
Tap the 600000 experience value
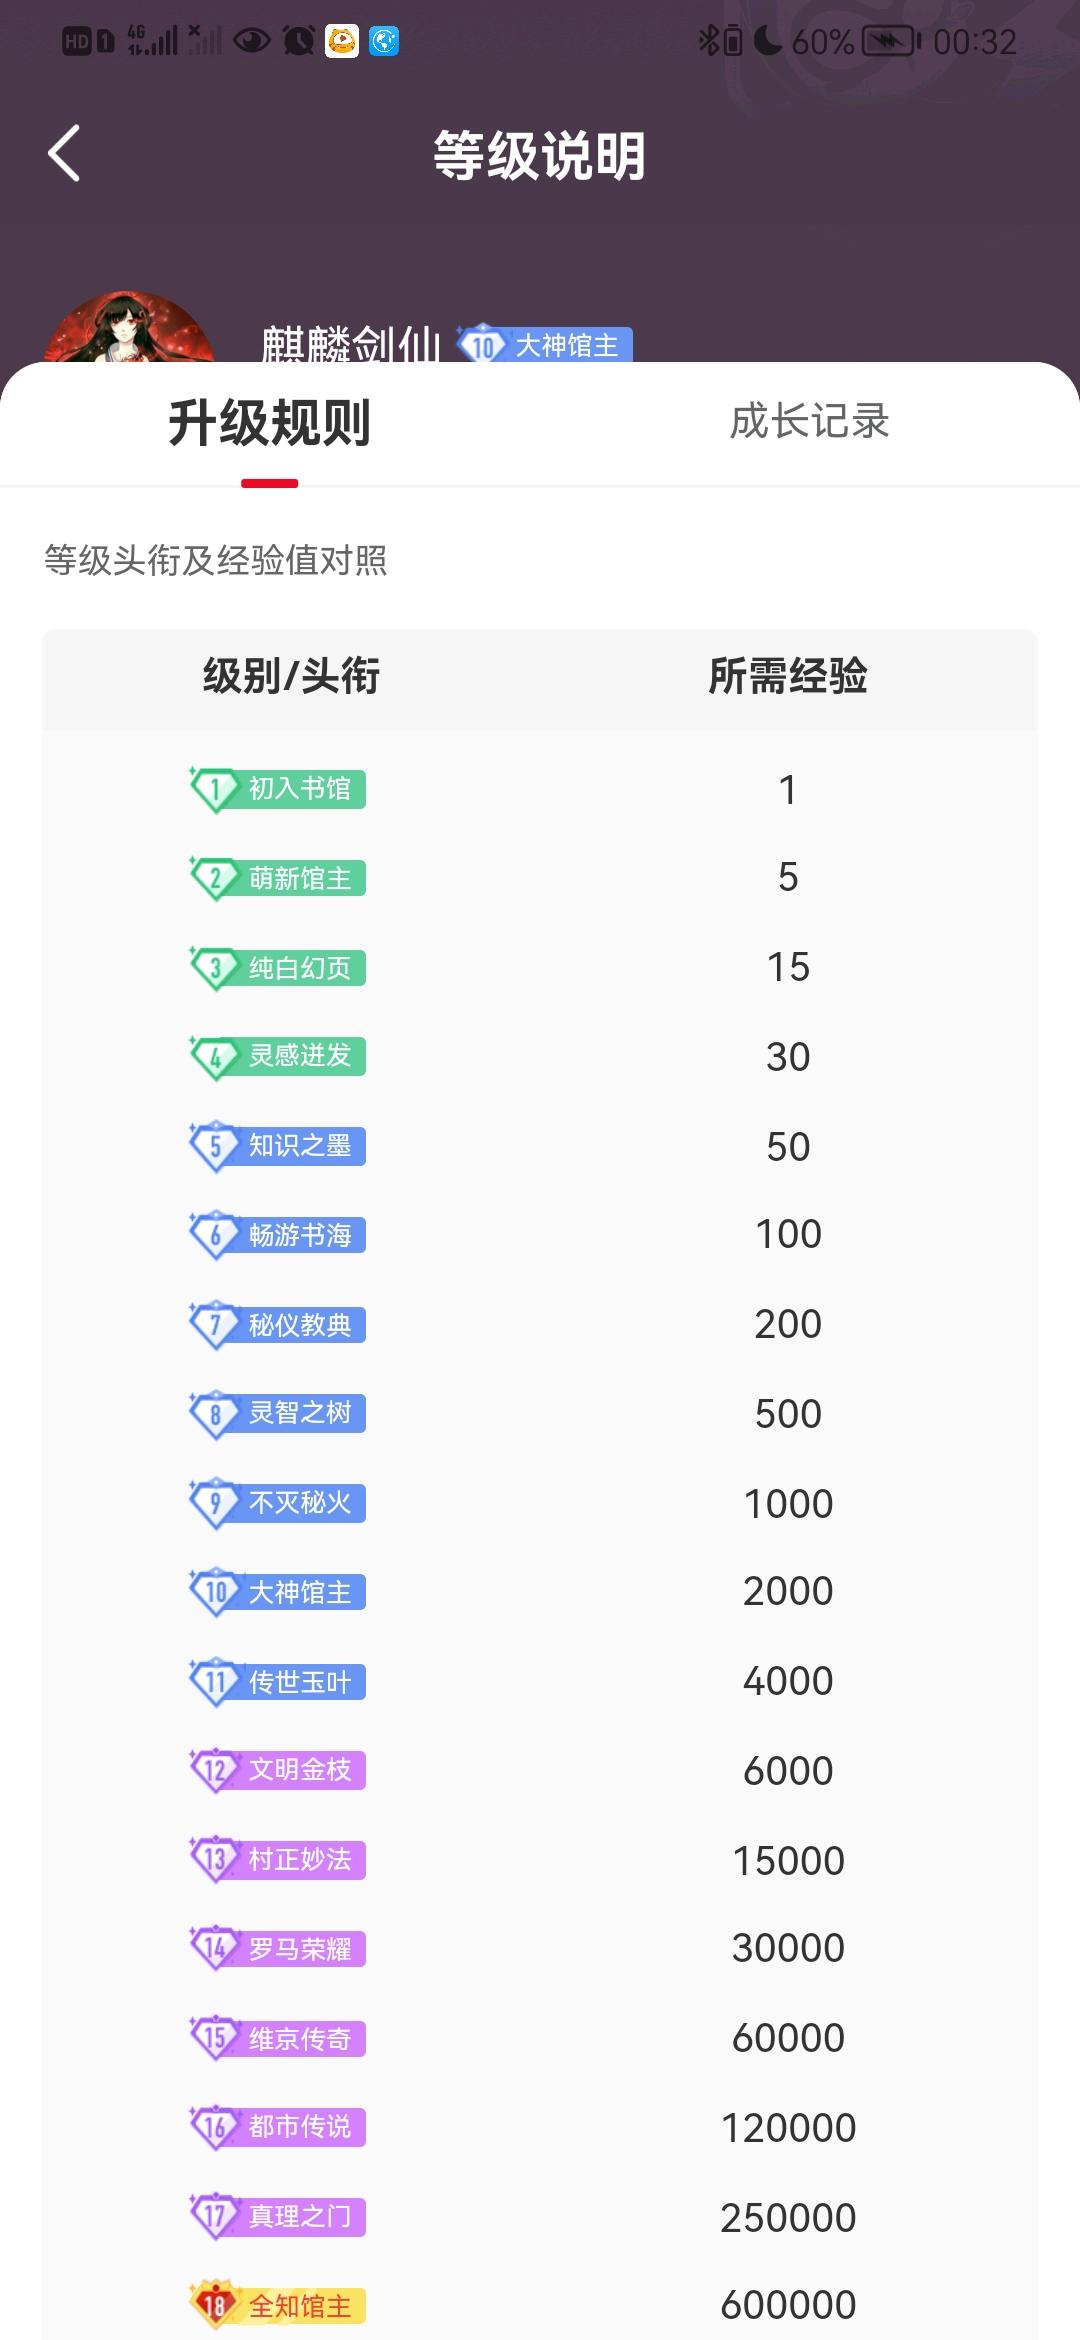coord(788,2305)
